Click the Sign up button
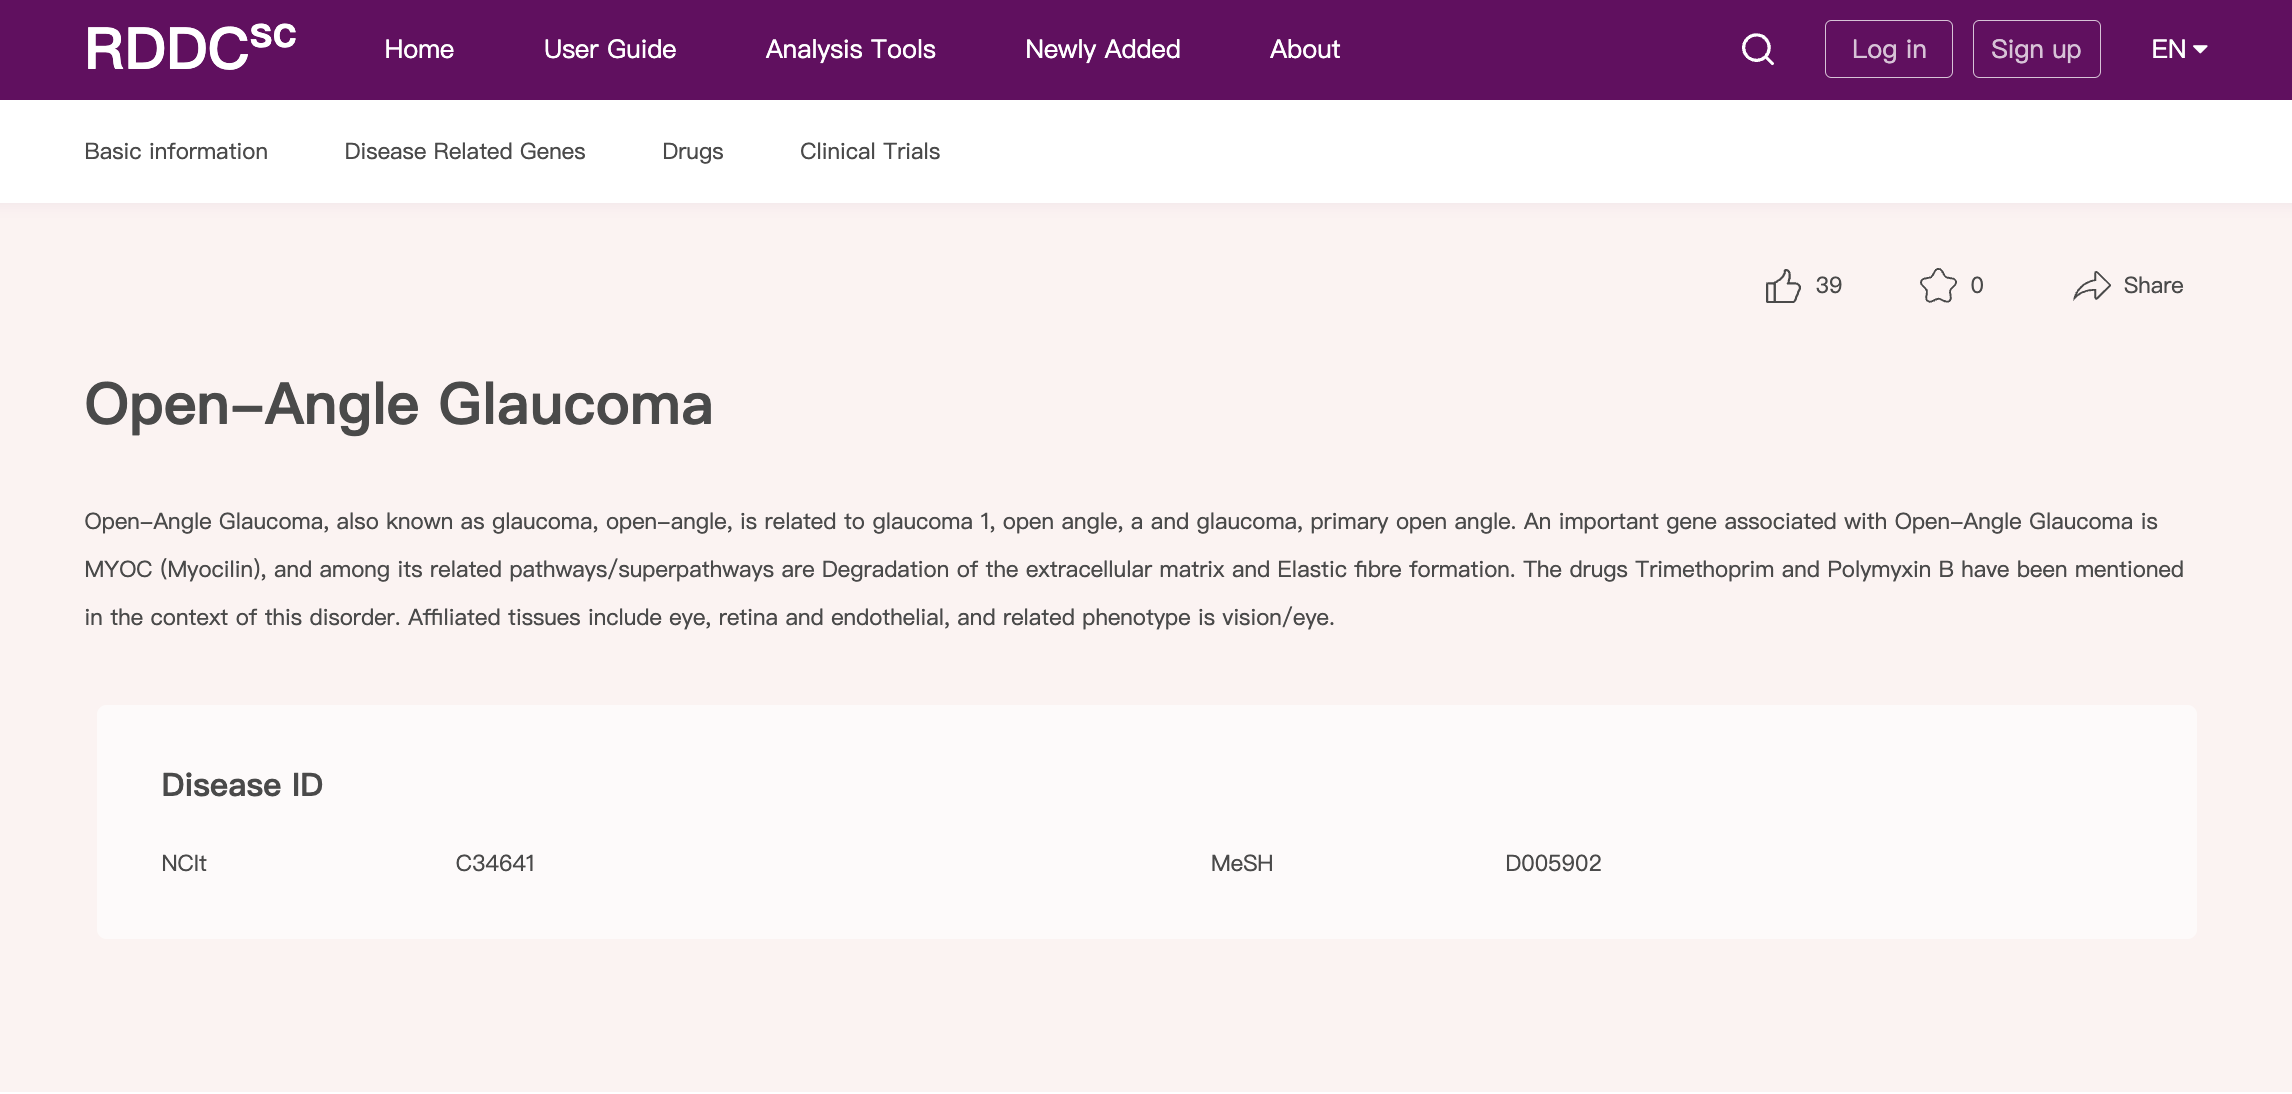The height and width of the screenshot is (1094, 2292). coord(2035,49)
